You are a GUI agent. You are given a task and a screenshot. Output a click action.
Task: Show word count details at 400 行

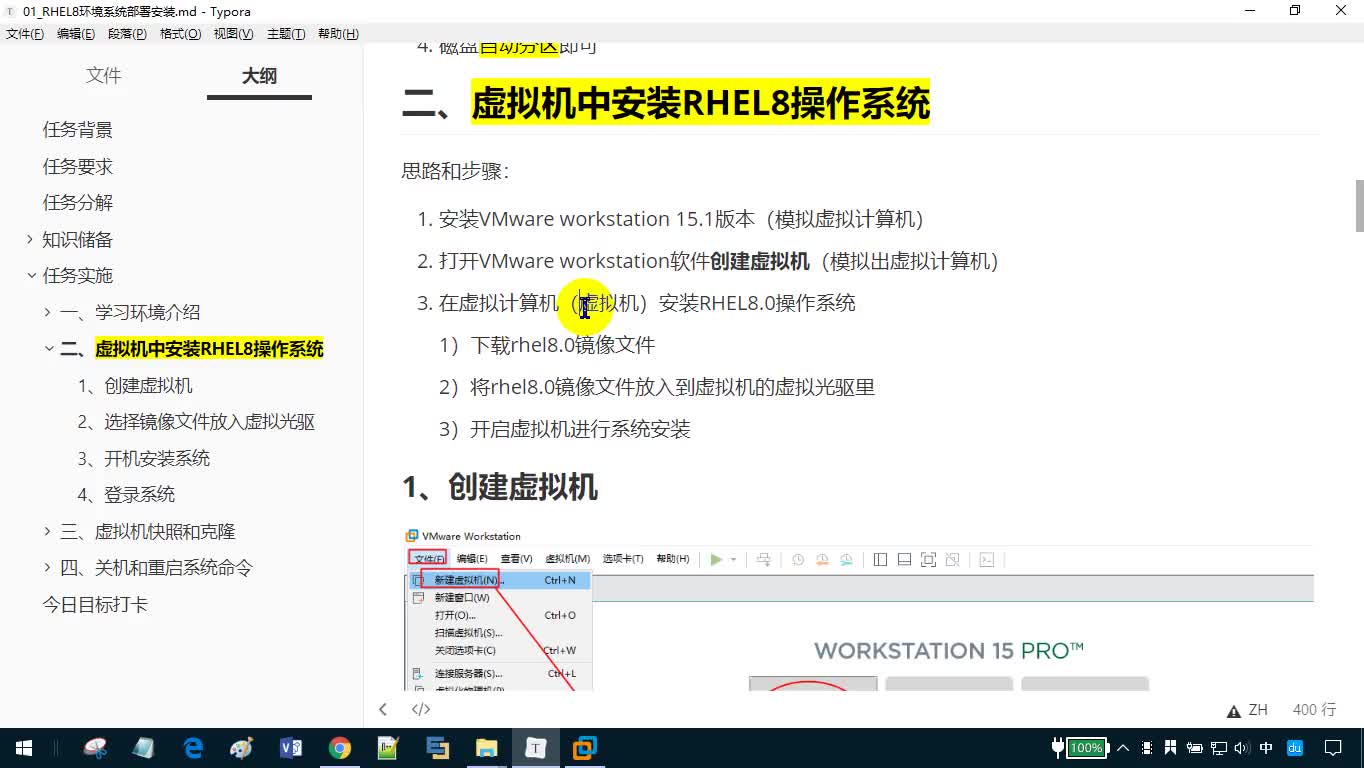tap(1314, 710)
